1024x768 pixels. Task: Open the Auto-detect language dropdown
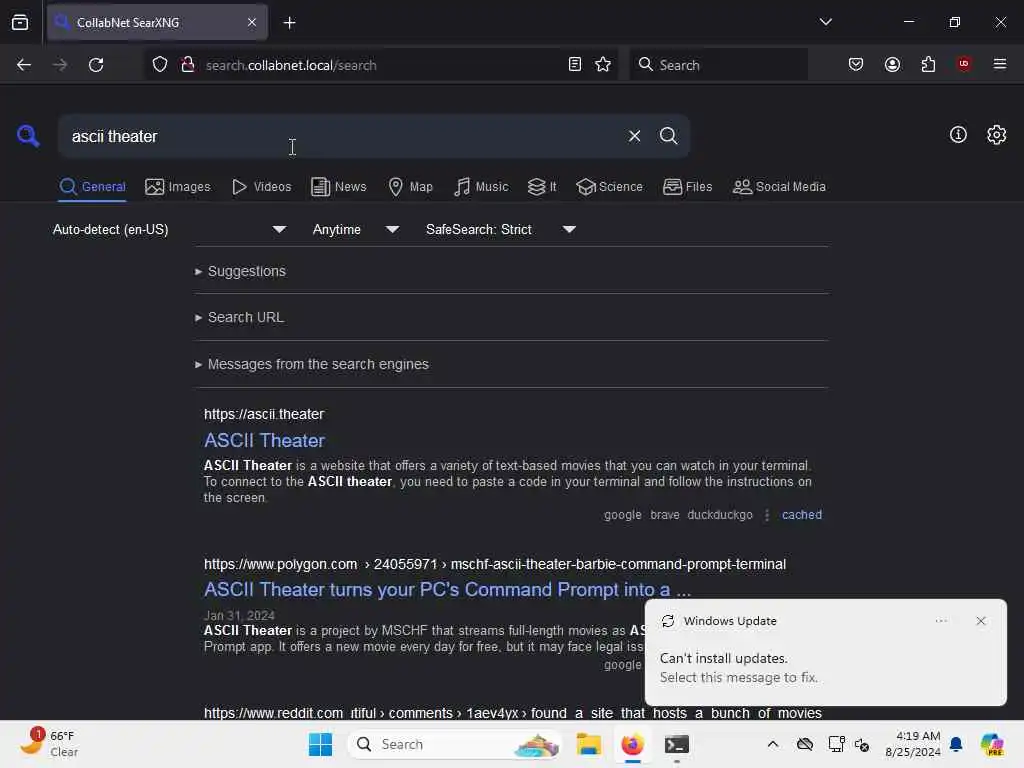coord(170,229)
